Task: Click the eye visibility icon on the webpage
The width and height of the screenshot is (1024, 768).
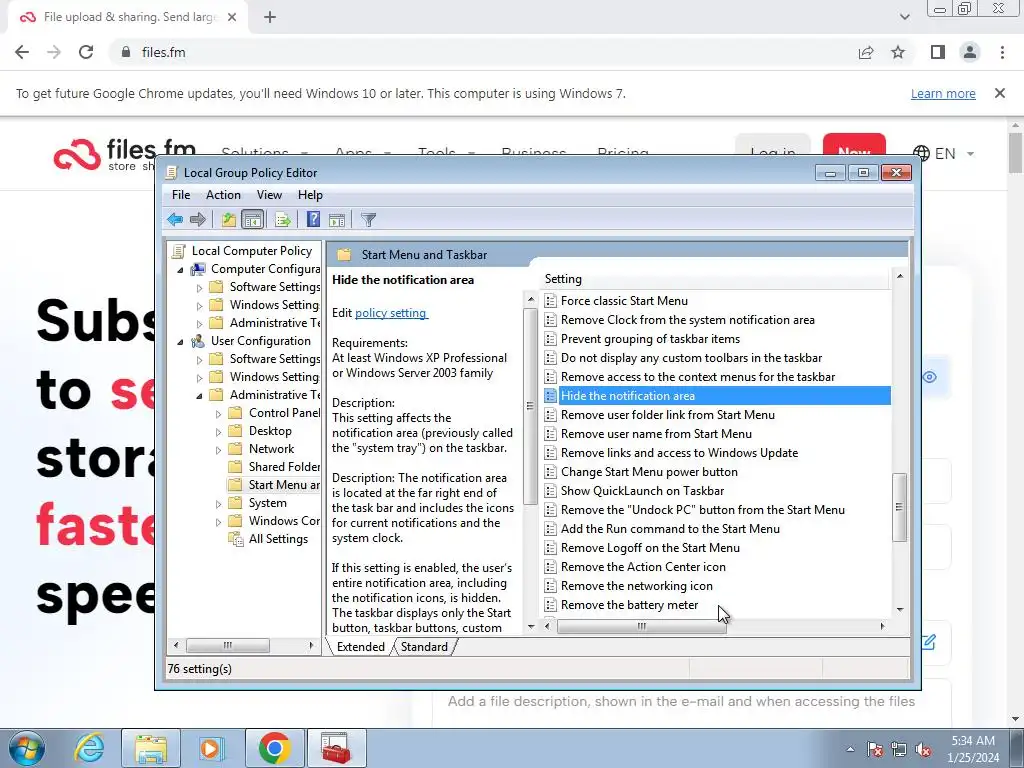Action: pos(929,377)
